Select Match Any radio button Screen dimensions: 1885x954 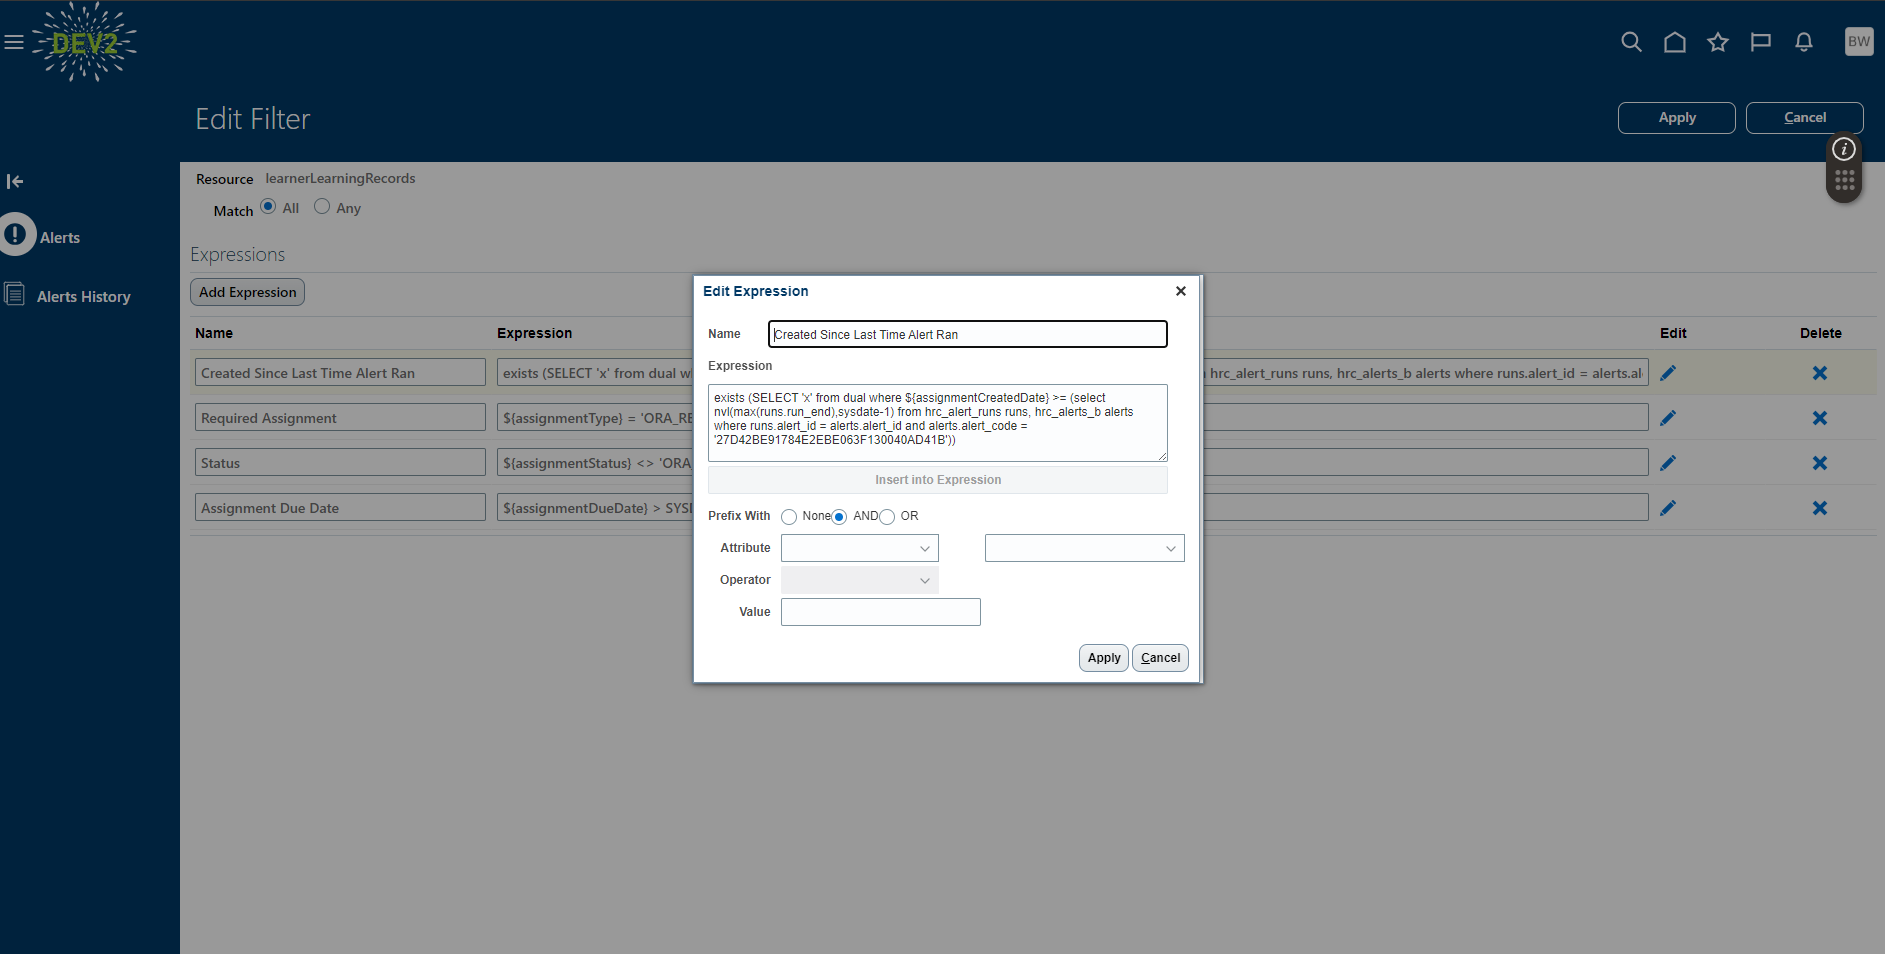pos(322,206)
